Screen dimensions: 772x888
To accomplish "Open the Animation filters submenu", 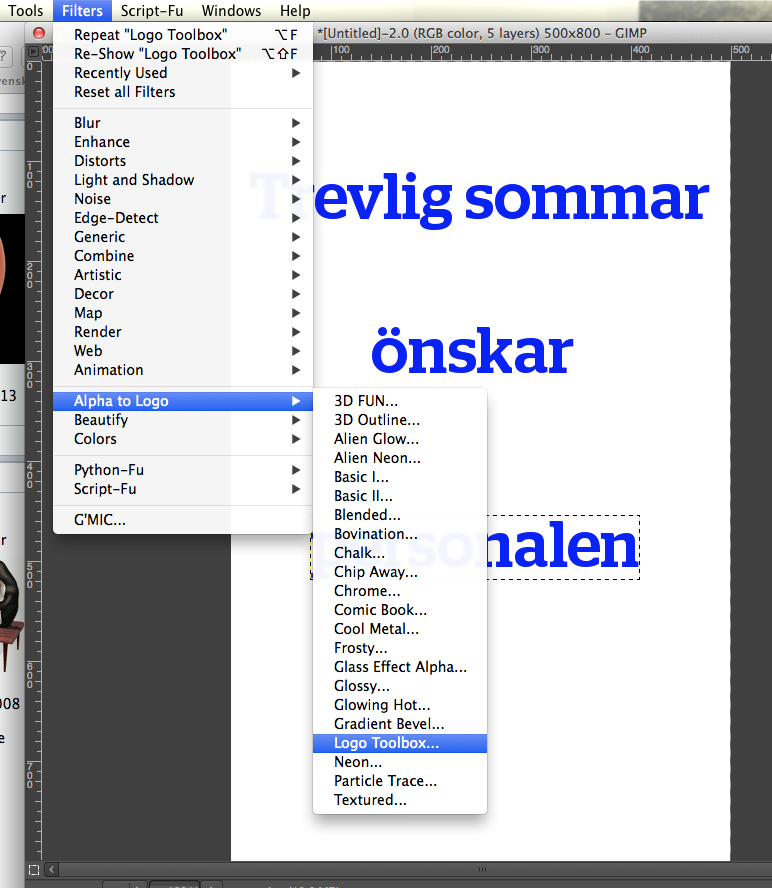I will pos(183,370).
